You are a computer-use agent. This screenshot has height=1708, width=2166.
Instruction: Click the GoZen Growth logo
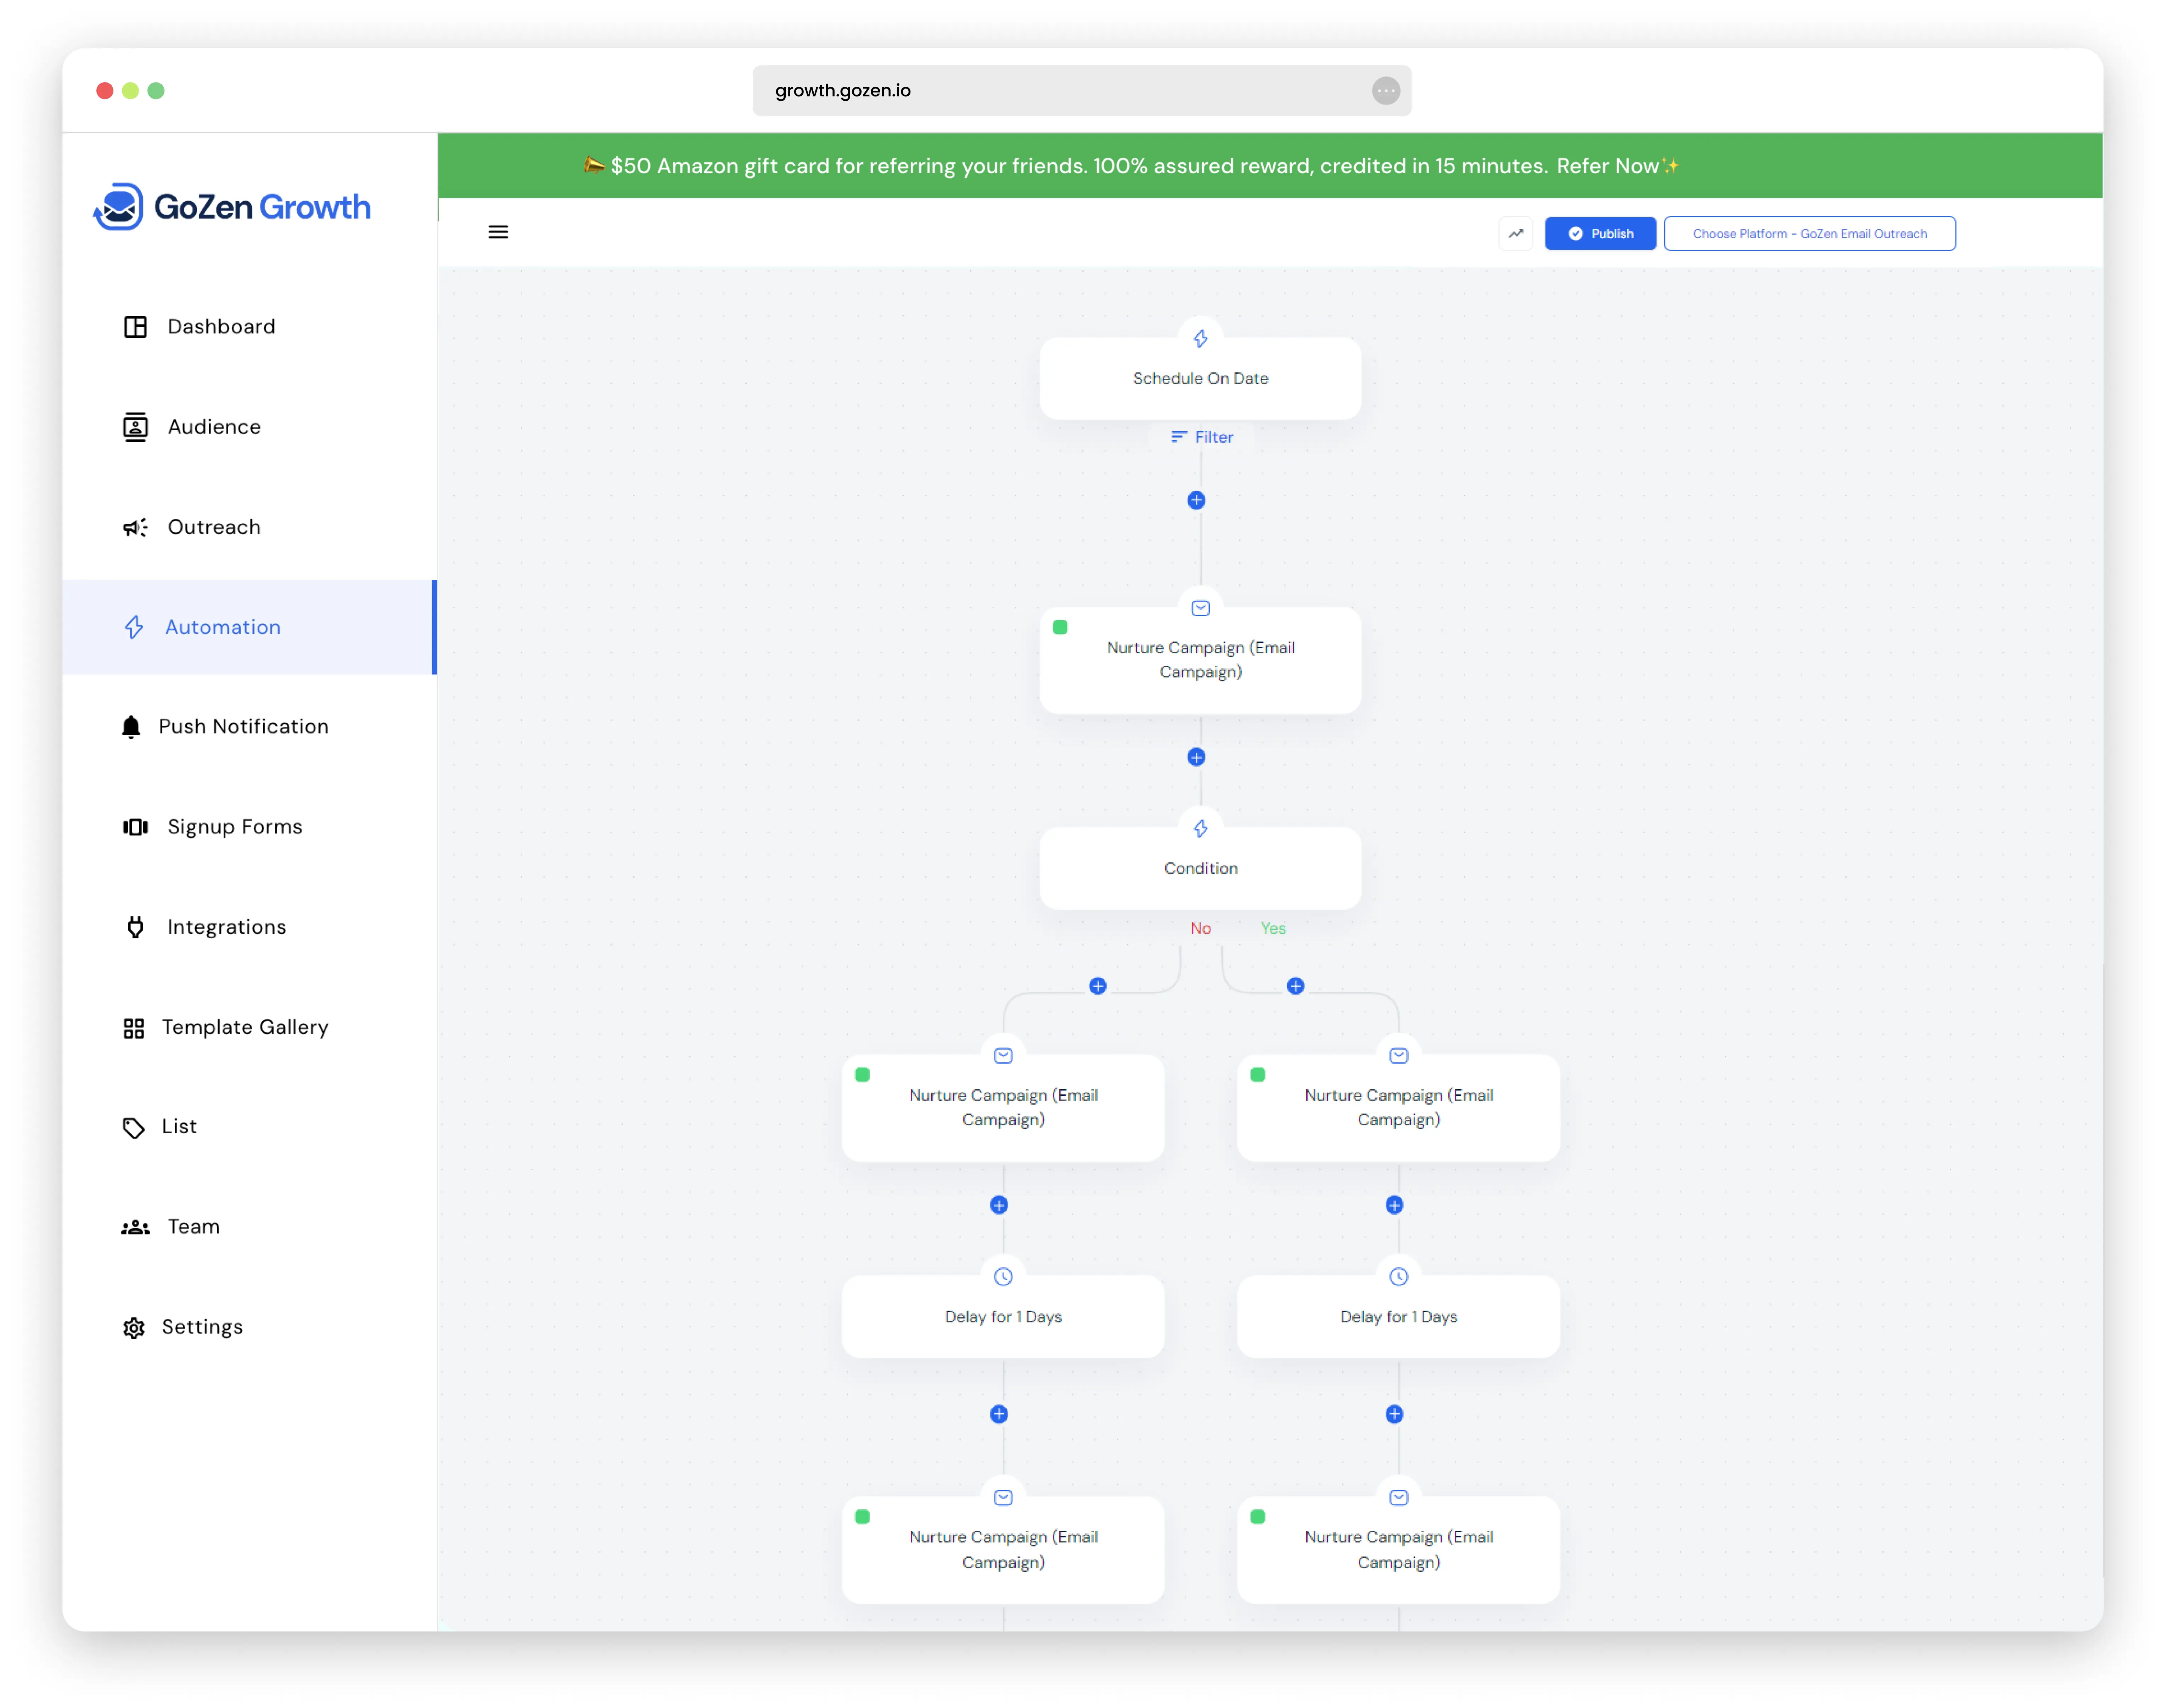(x=233, y=206)
